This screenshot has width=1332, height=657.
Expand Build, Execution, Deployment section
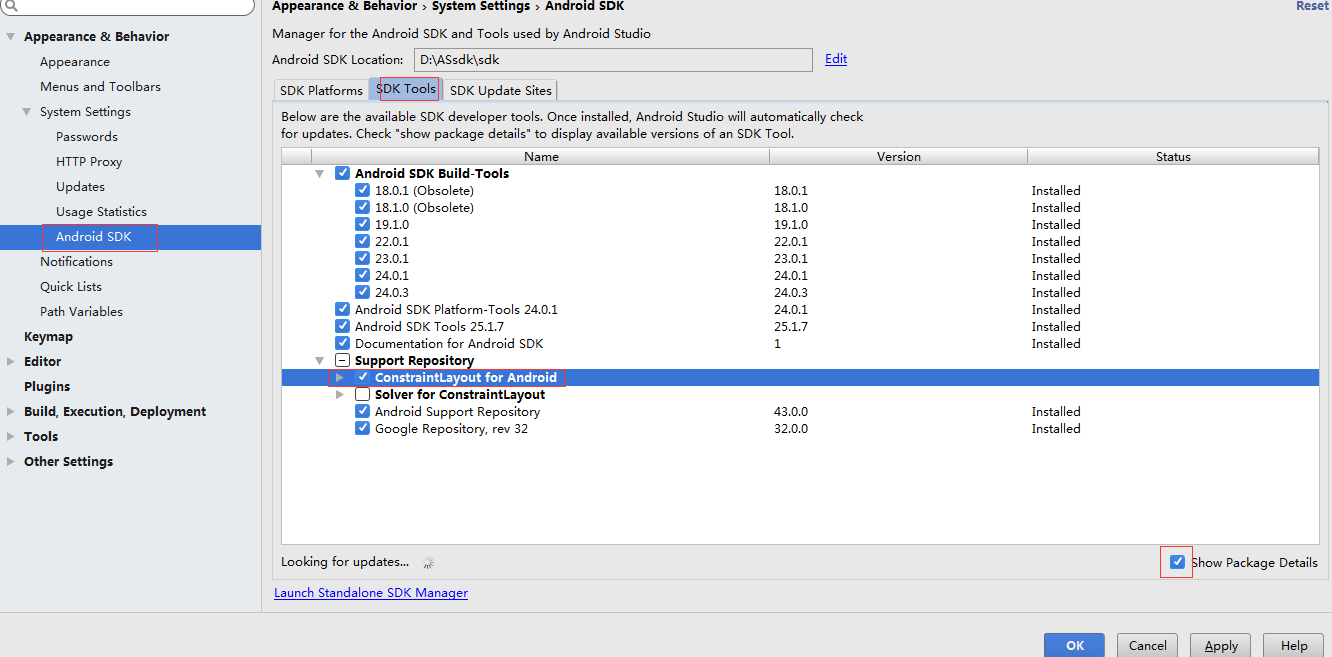(11, 411)
